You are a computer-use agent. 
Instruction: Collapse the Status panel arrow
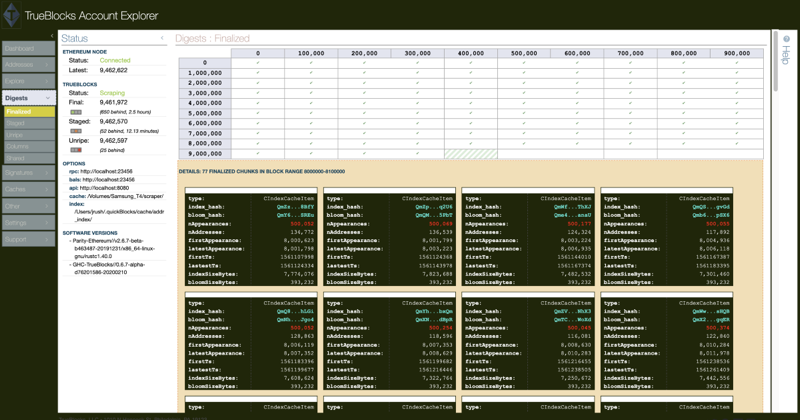pos(162,38)
